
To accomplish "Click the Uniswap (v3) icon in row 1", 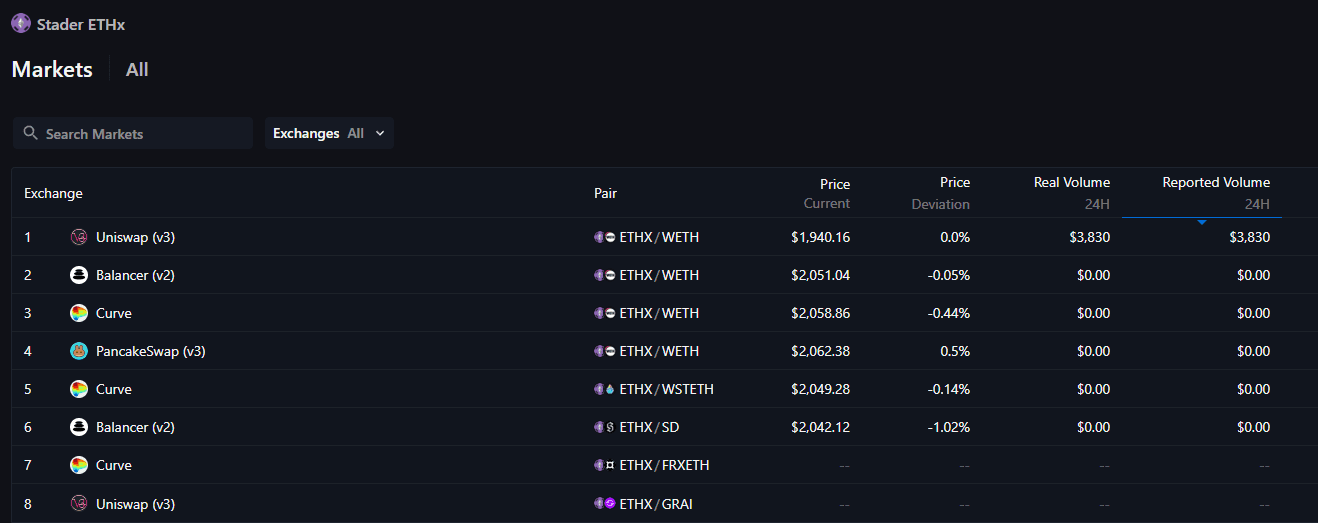I will (79, 237).
